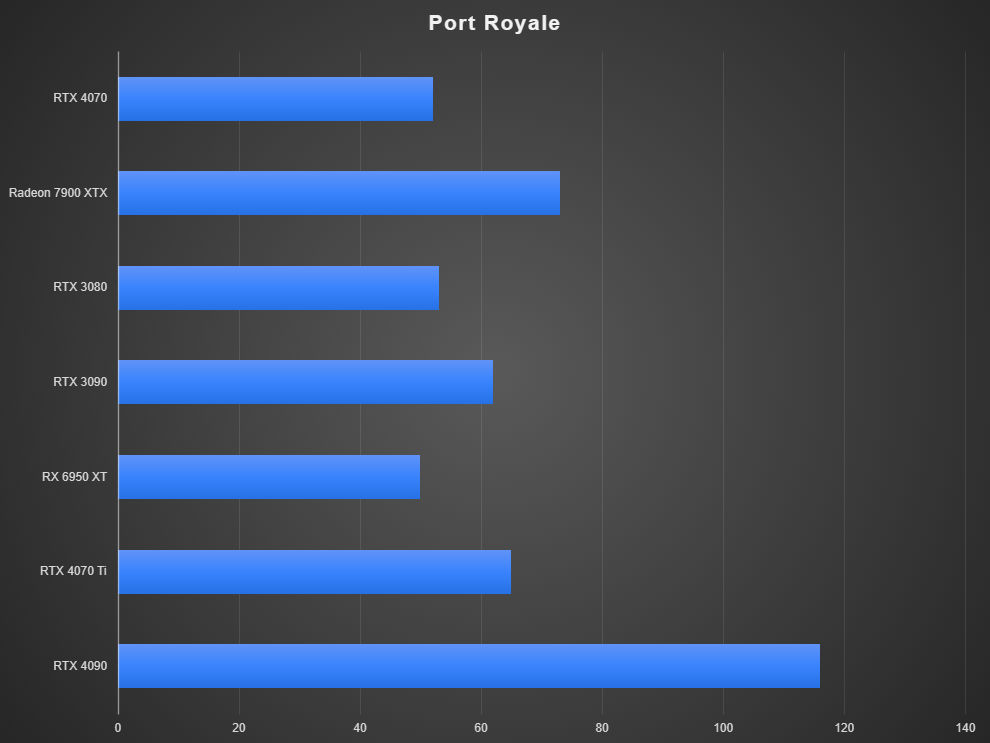Click the axis value 20
This screenshot has width=990, height=743.
coord(239,728)
